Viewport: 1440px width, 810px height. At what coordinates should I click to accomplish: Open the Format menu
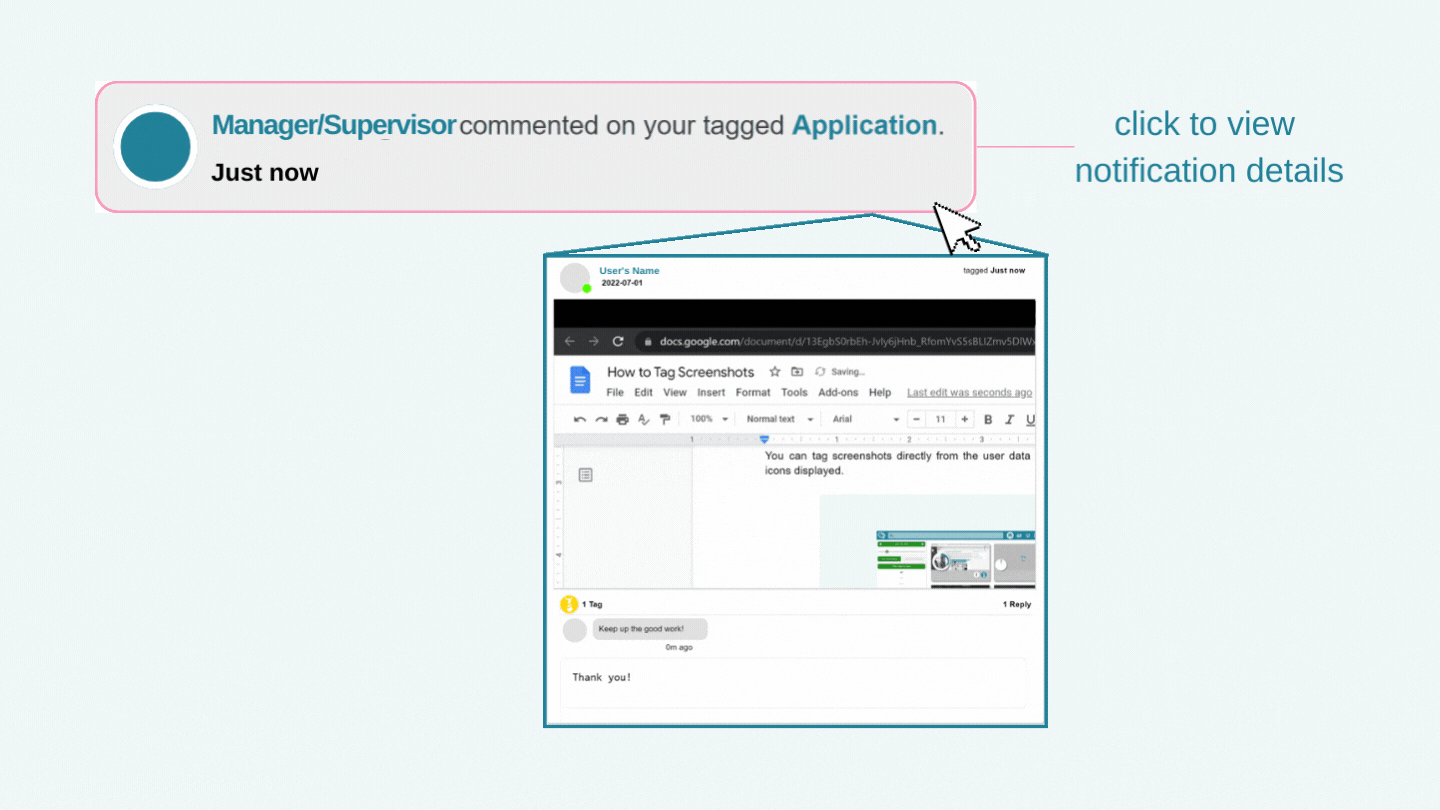[753, 393]
